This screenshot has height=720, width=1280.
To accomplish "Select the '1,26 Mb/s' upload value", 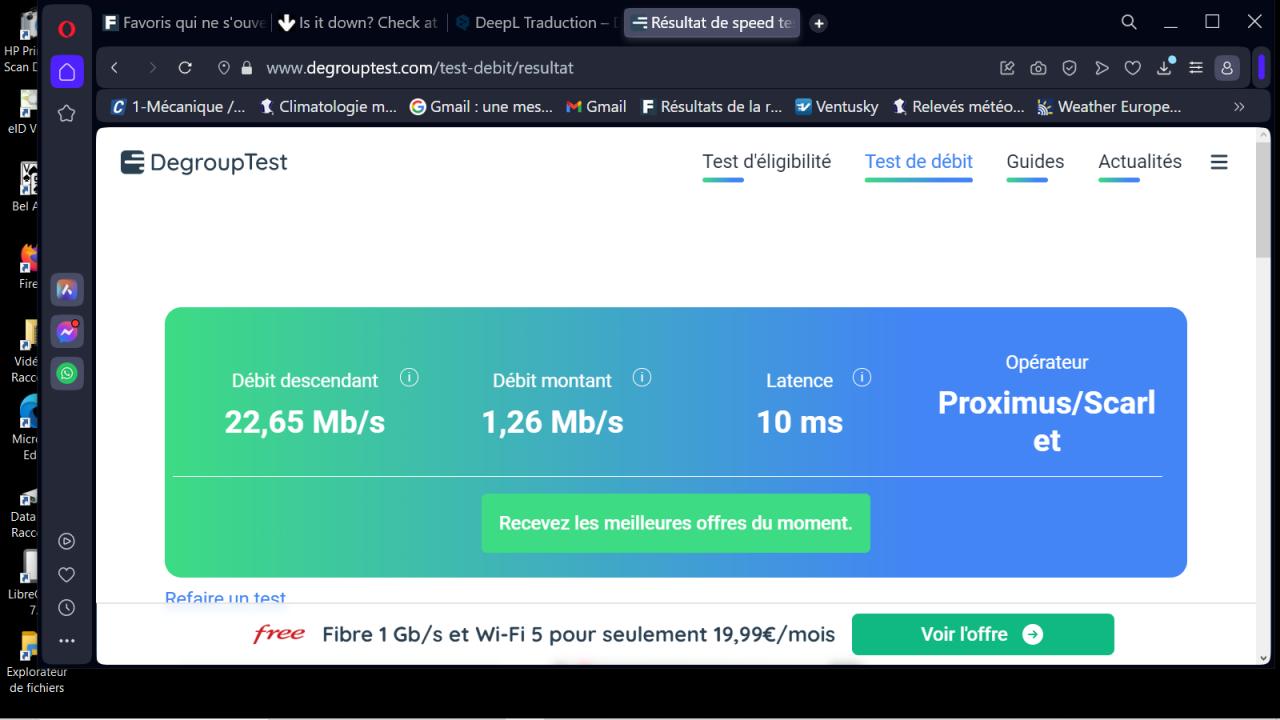I will click(x=553, y=422).
